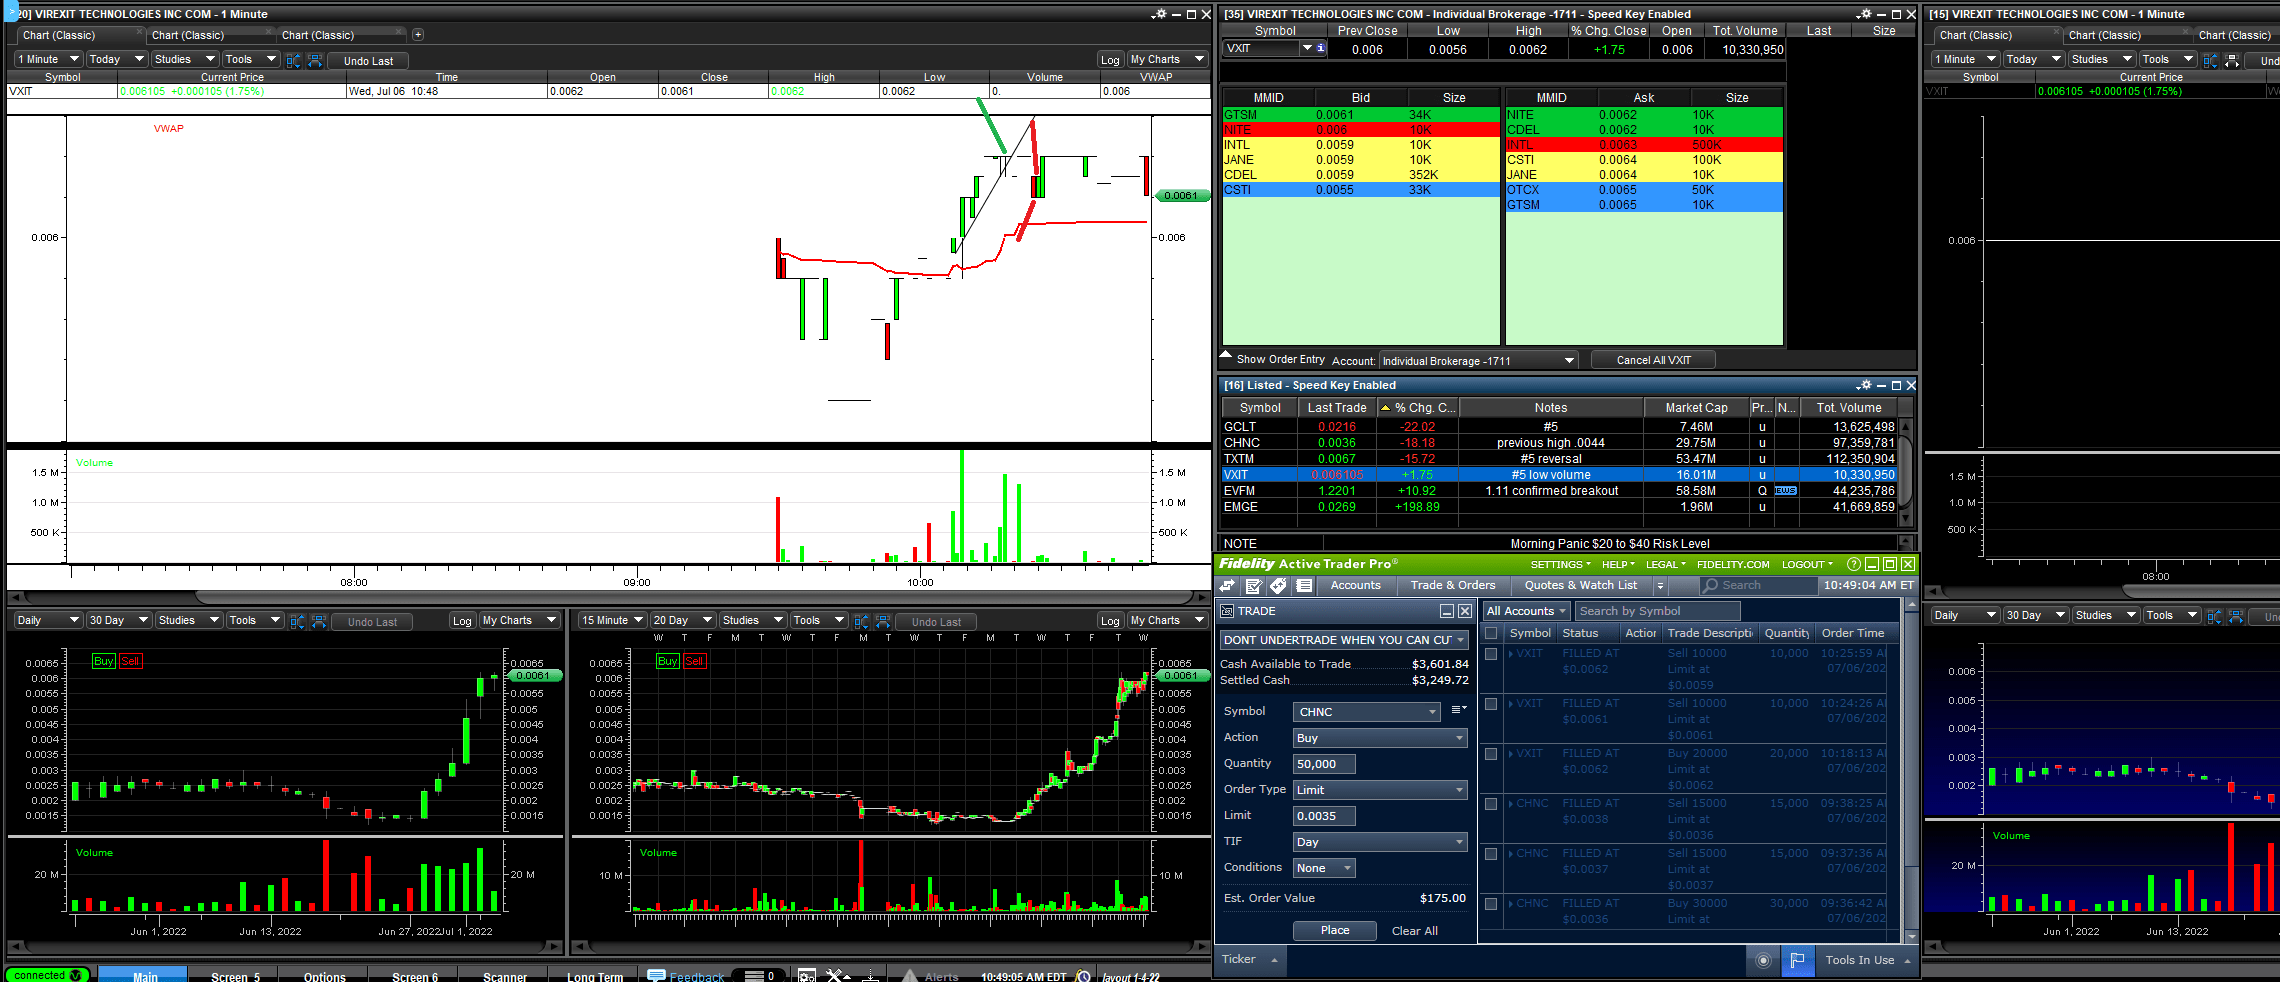
Task: Click Cancel All VXIT button
Action: [x=1653, y=360]
